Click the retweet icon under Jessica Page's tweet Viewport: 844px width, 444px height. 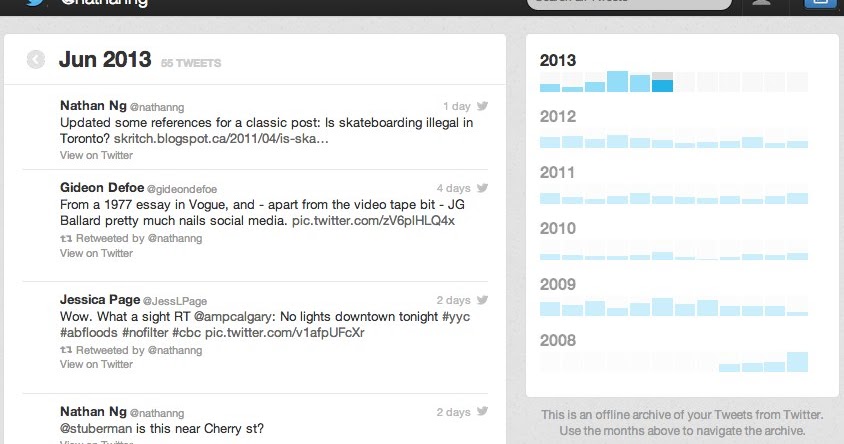coord(66,350)
